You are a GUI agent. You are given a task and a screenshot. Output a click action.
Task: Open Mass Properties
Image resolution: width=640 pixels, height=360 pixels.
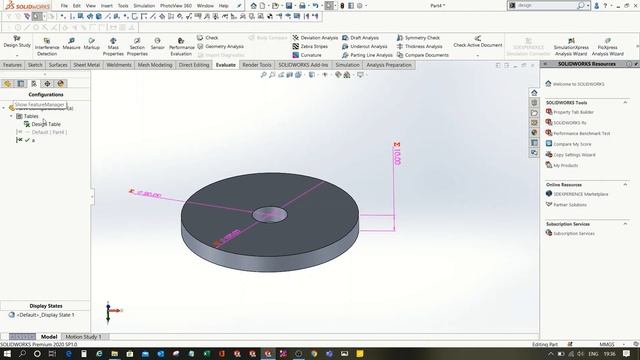113,47
